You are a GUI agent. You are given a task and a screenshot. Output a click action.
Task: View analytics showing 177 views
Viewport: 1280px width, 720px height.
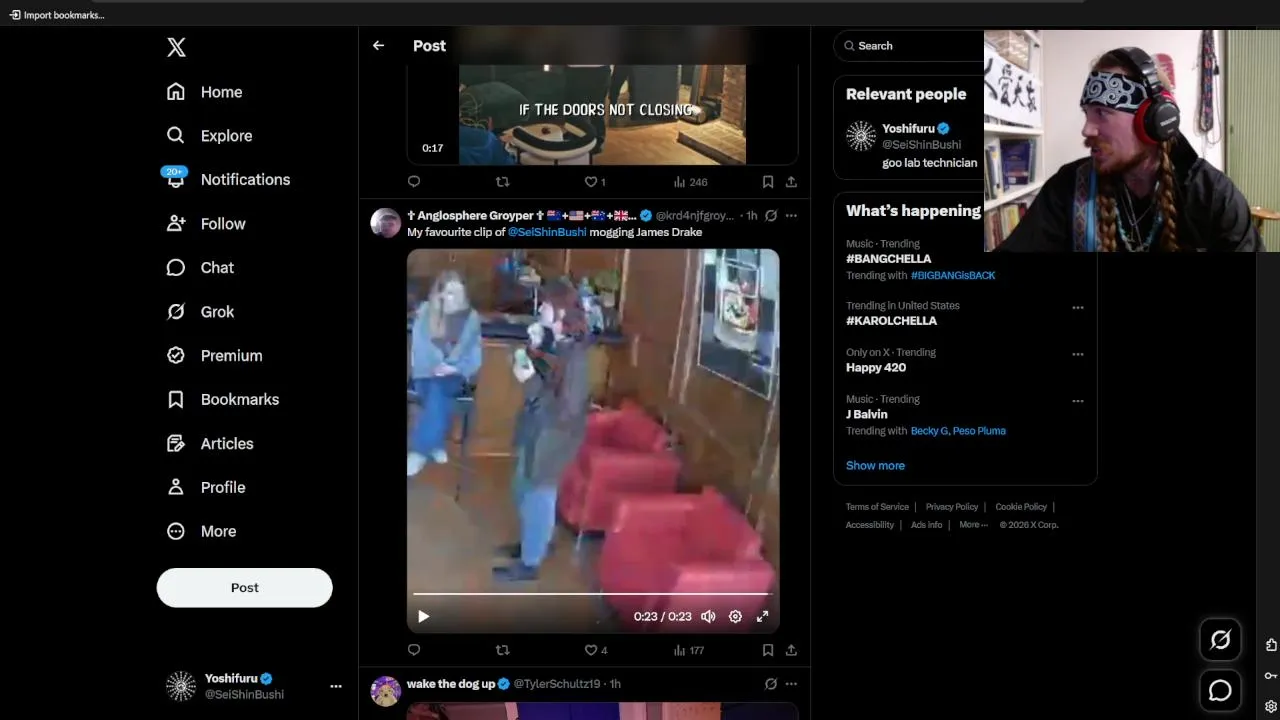click(x=689, y=650)
